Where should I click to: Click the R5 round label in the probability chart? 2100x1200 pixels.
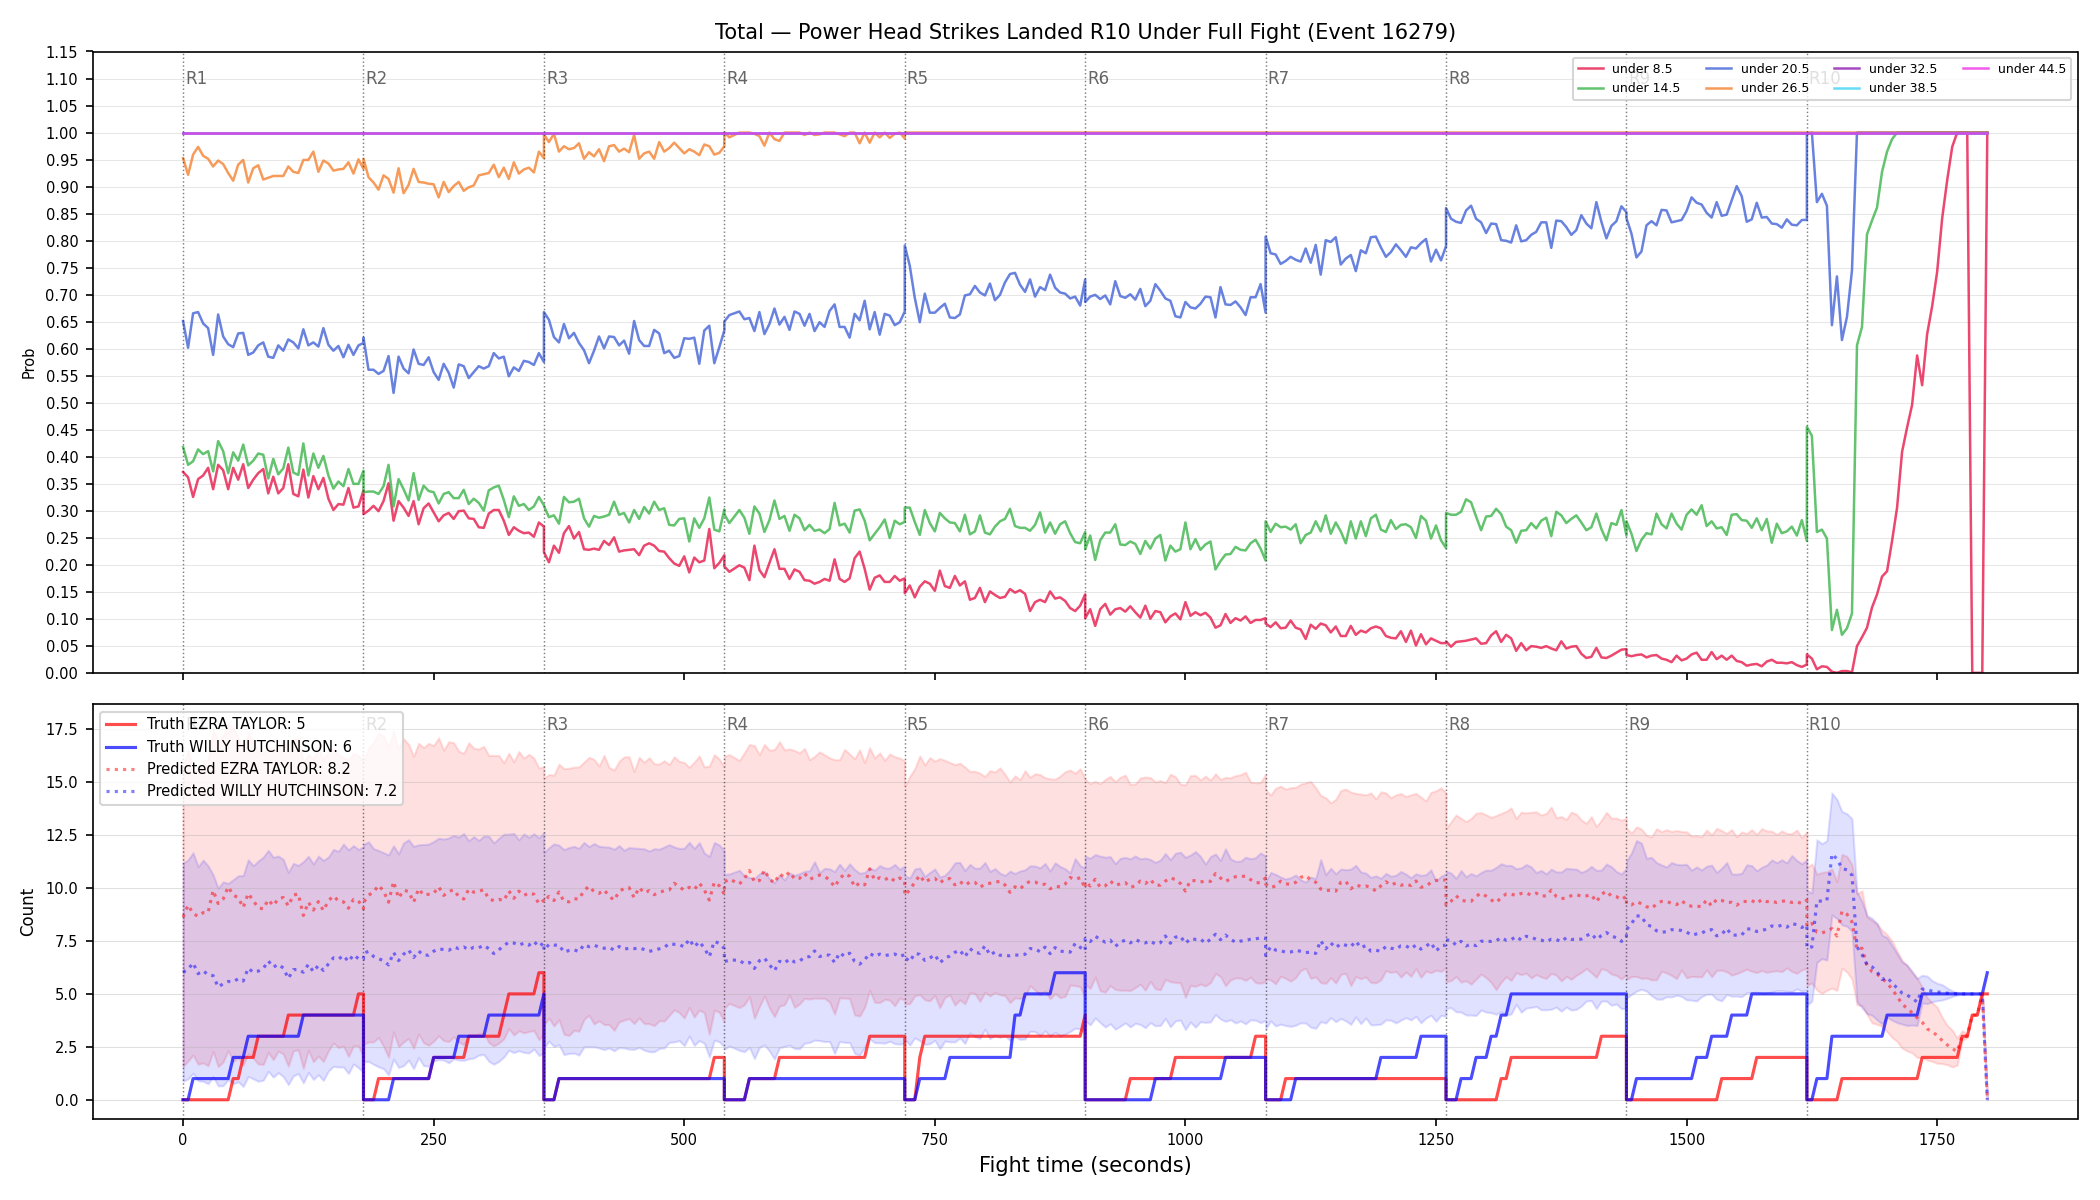coord(917,78)
